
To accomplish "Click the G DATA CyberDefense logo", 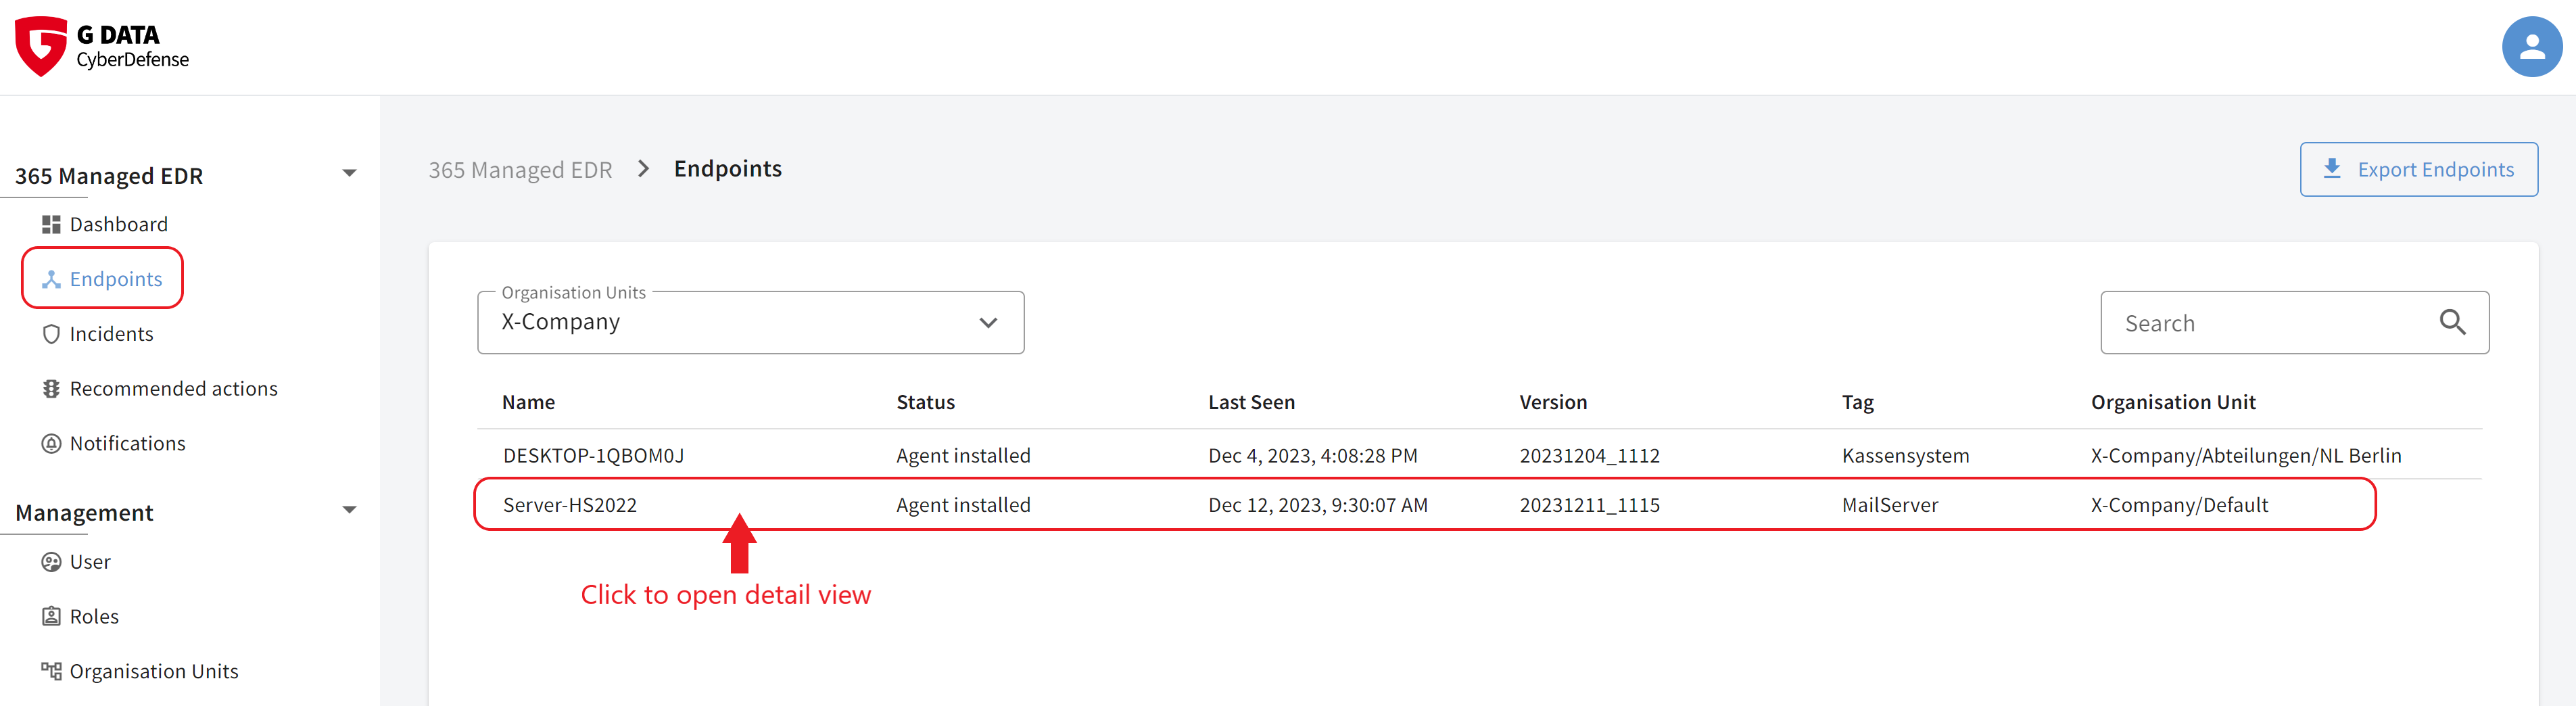I will 102,46.
